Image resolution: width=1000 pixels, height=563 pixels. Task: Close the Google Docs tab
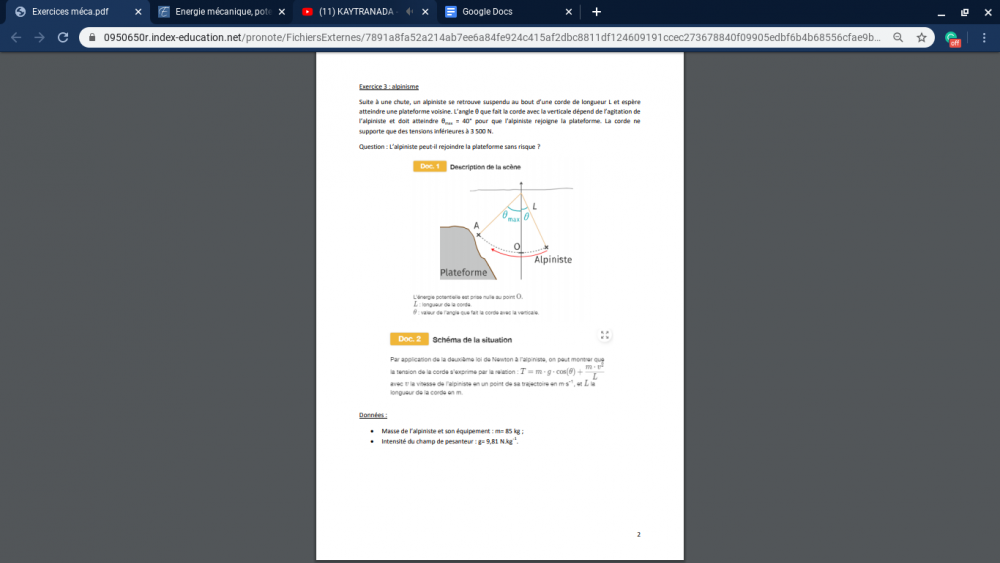pos(569,11)
